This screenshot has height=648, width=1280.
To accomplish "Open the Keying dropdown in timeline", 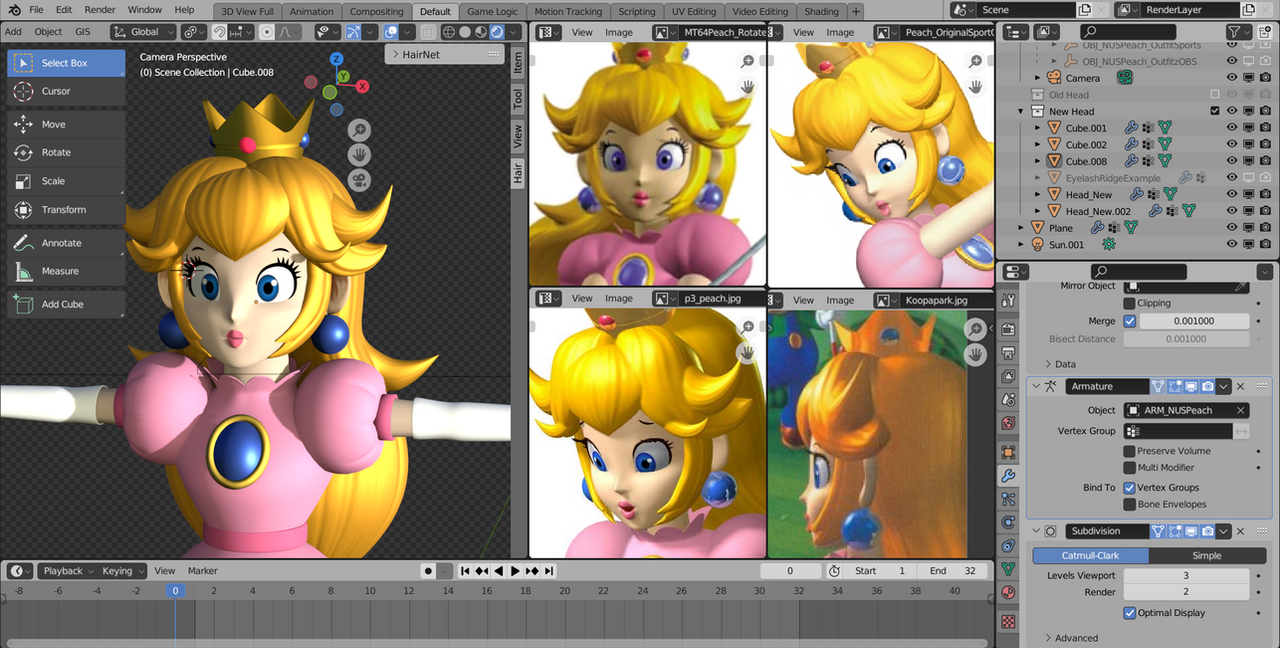I will point(121,571).
